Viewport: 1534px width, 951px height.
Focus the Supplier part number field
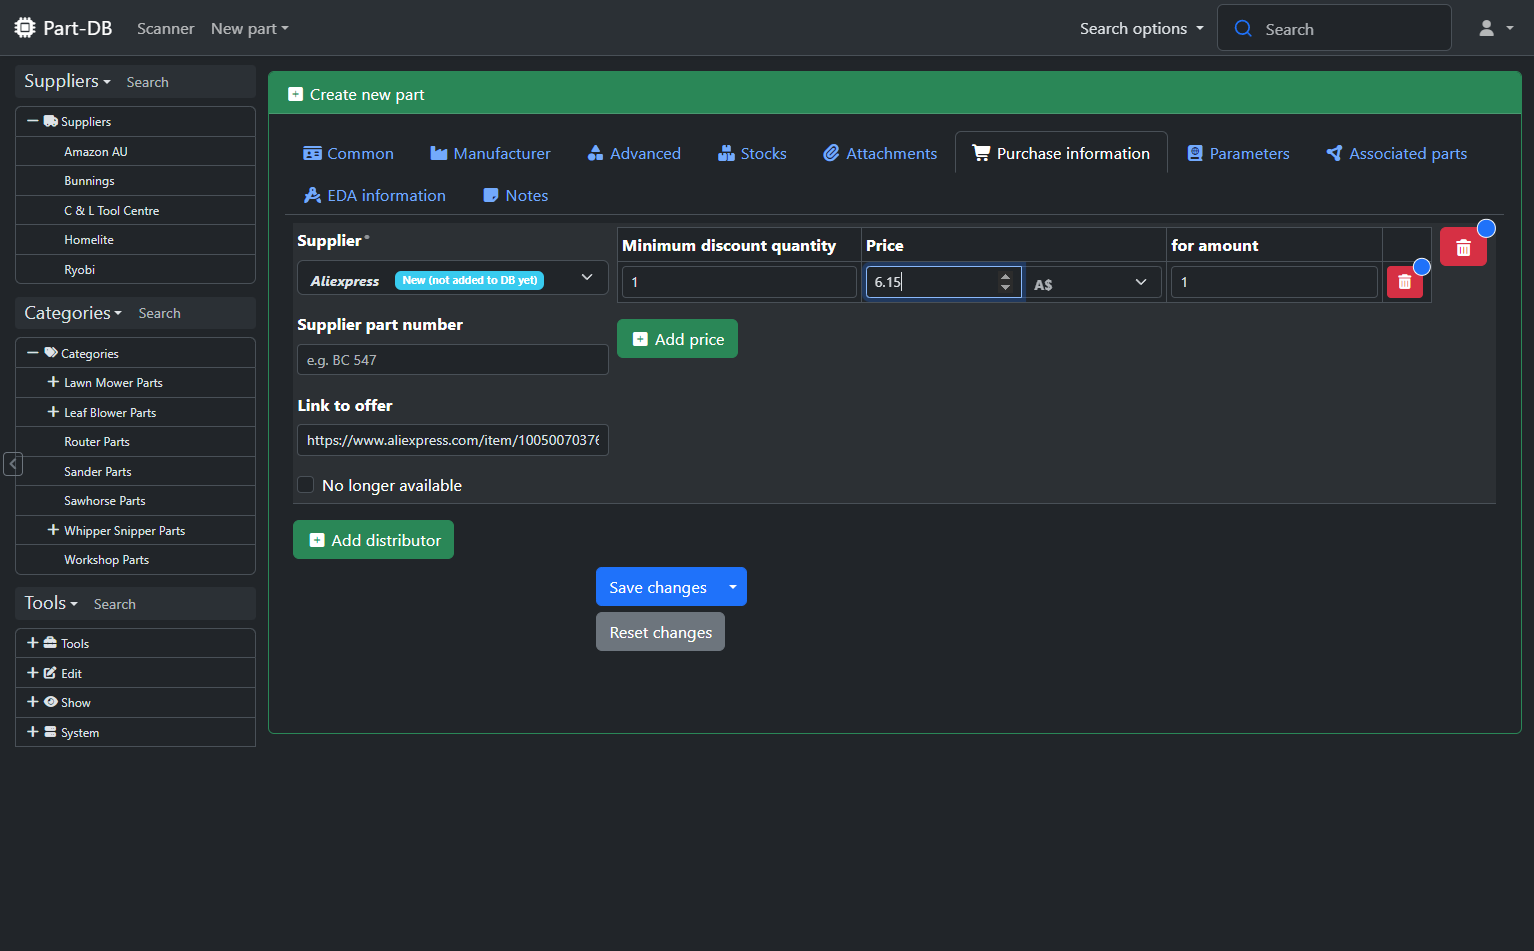(453, 360)
